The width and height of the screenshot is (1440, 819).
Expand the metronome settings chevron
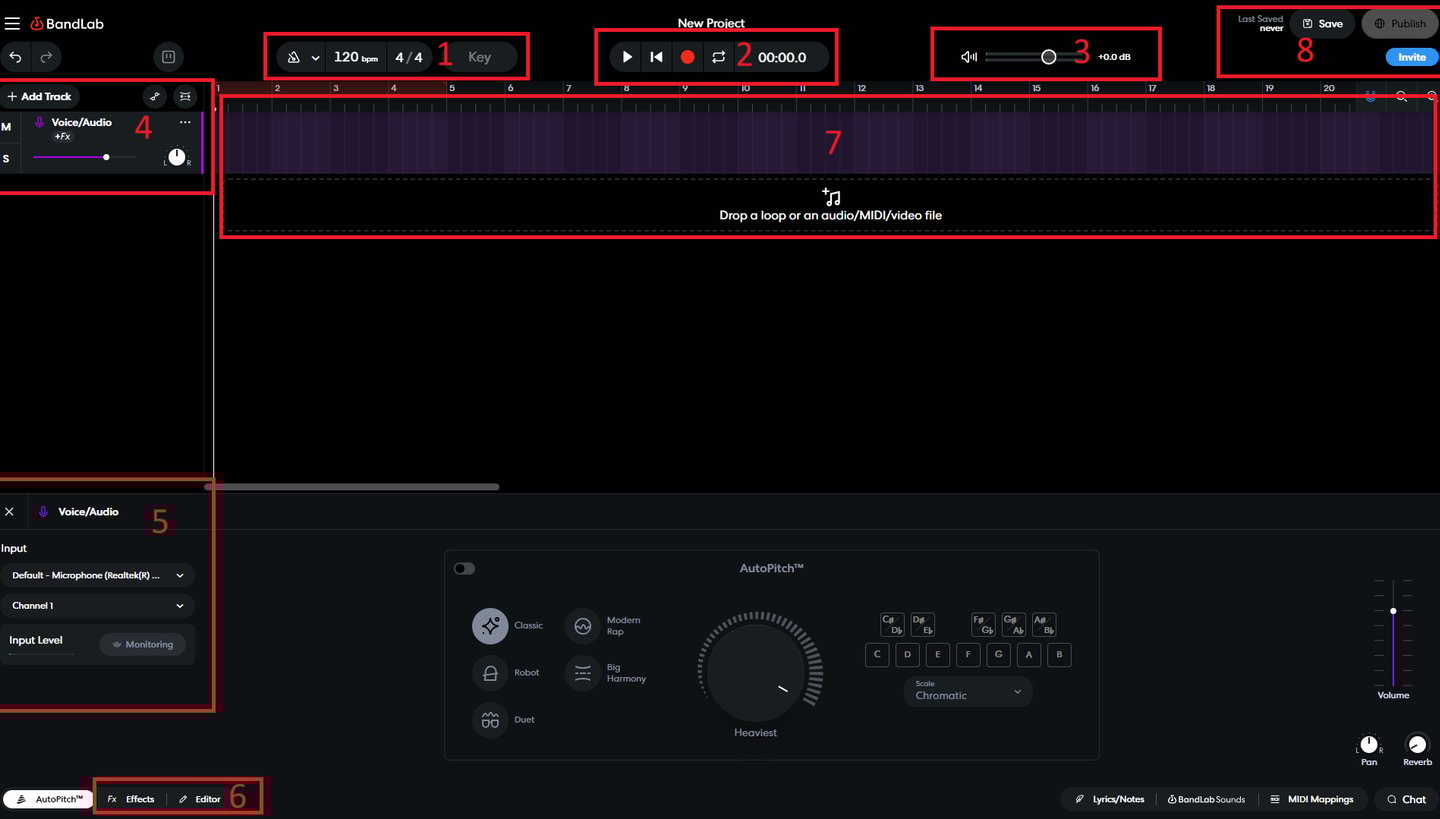315,58
